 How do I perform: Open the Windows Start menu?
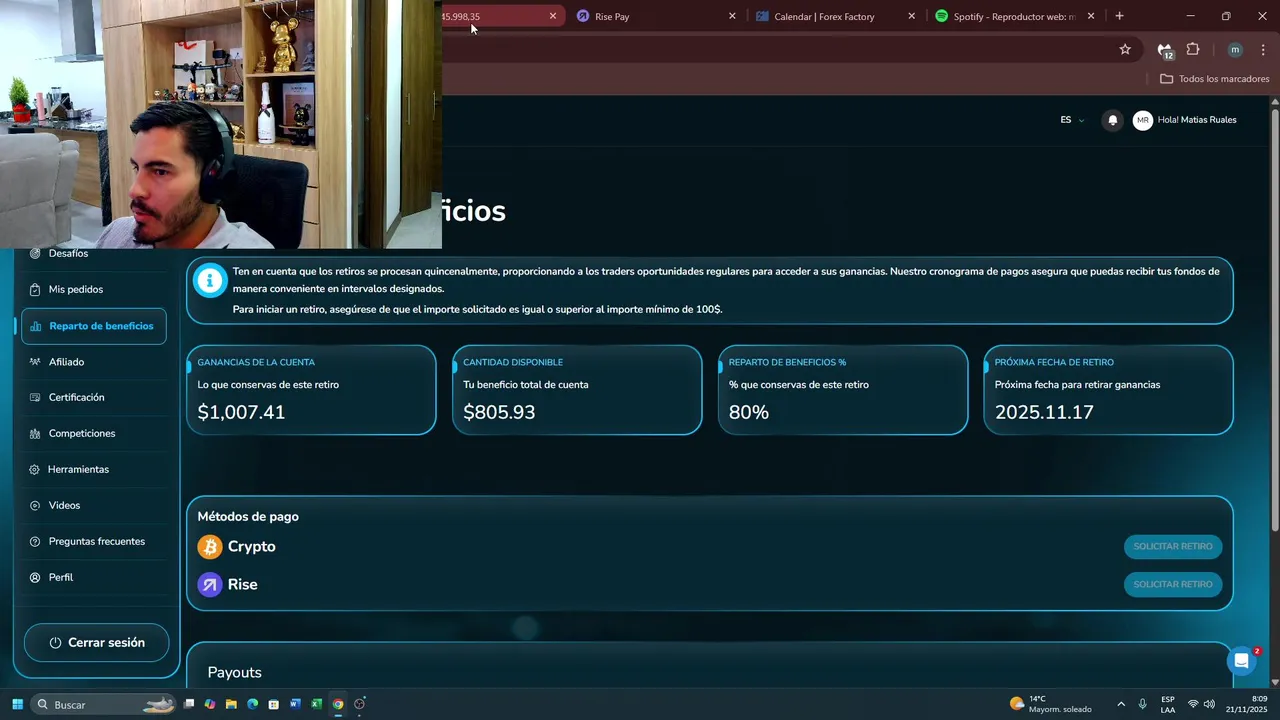click(x=17, y=704)
